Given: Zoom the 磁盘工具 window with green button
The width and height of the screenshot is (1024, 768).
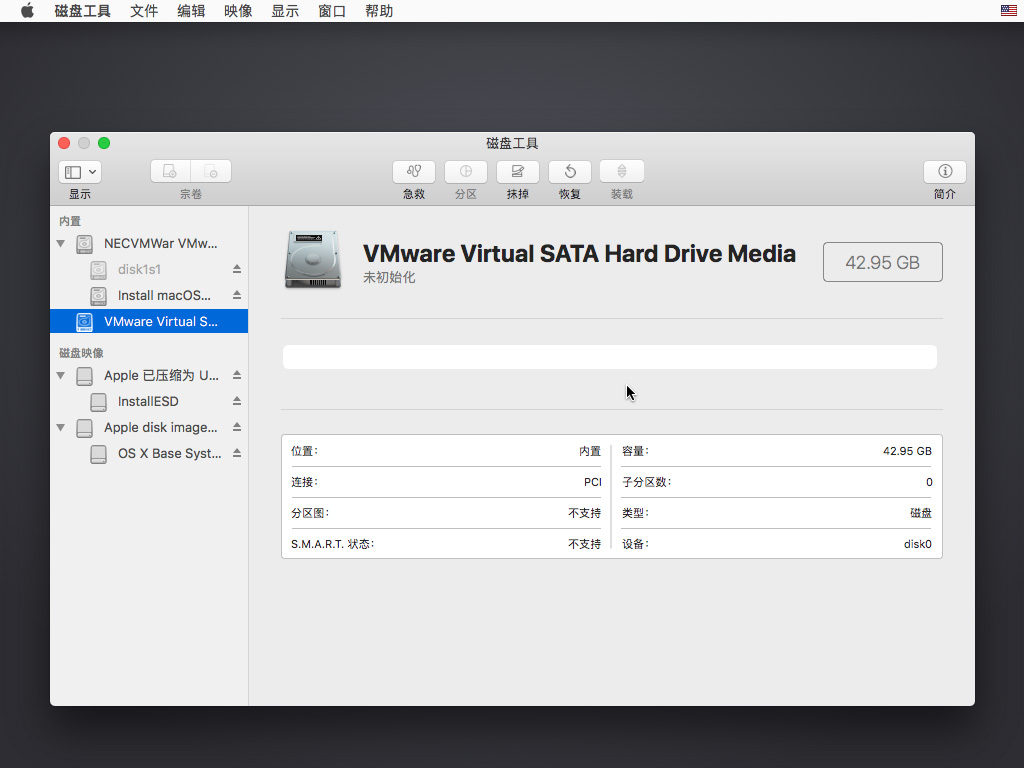Looking at the screenshot, I should 104,143.
